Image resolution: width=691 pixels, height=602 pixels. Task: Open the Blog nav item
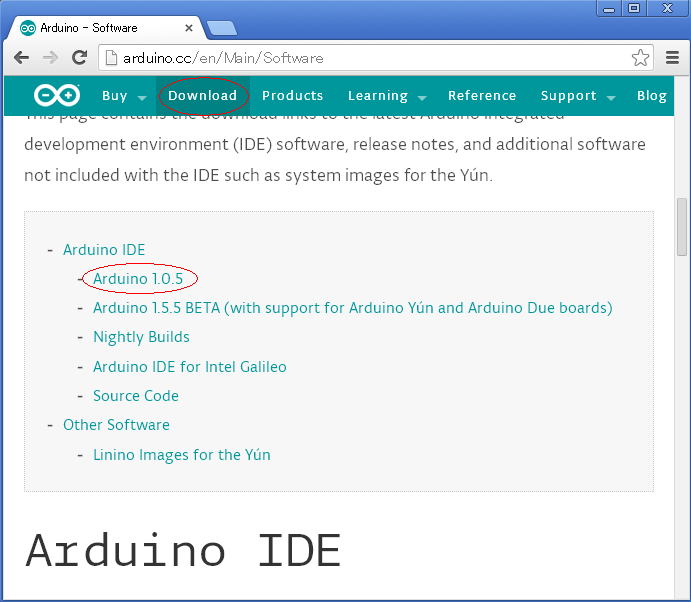point(652,96)
